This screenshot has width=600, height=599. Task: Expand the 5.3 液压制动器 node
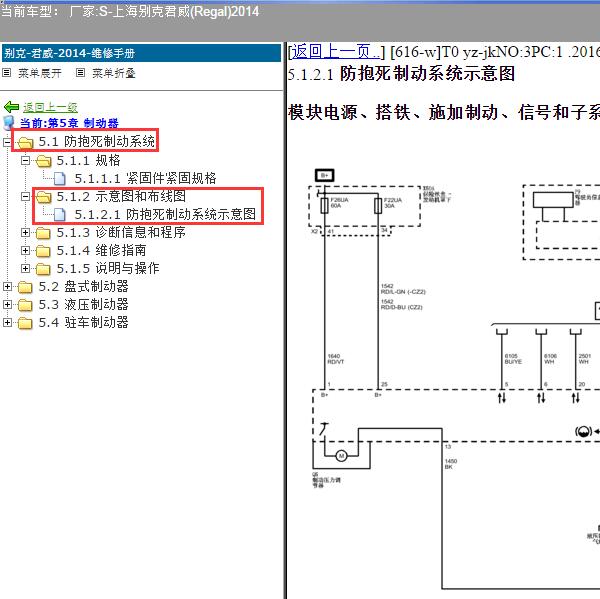pos(7,304)
